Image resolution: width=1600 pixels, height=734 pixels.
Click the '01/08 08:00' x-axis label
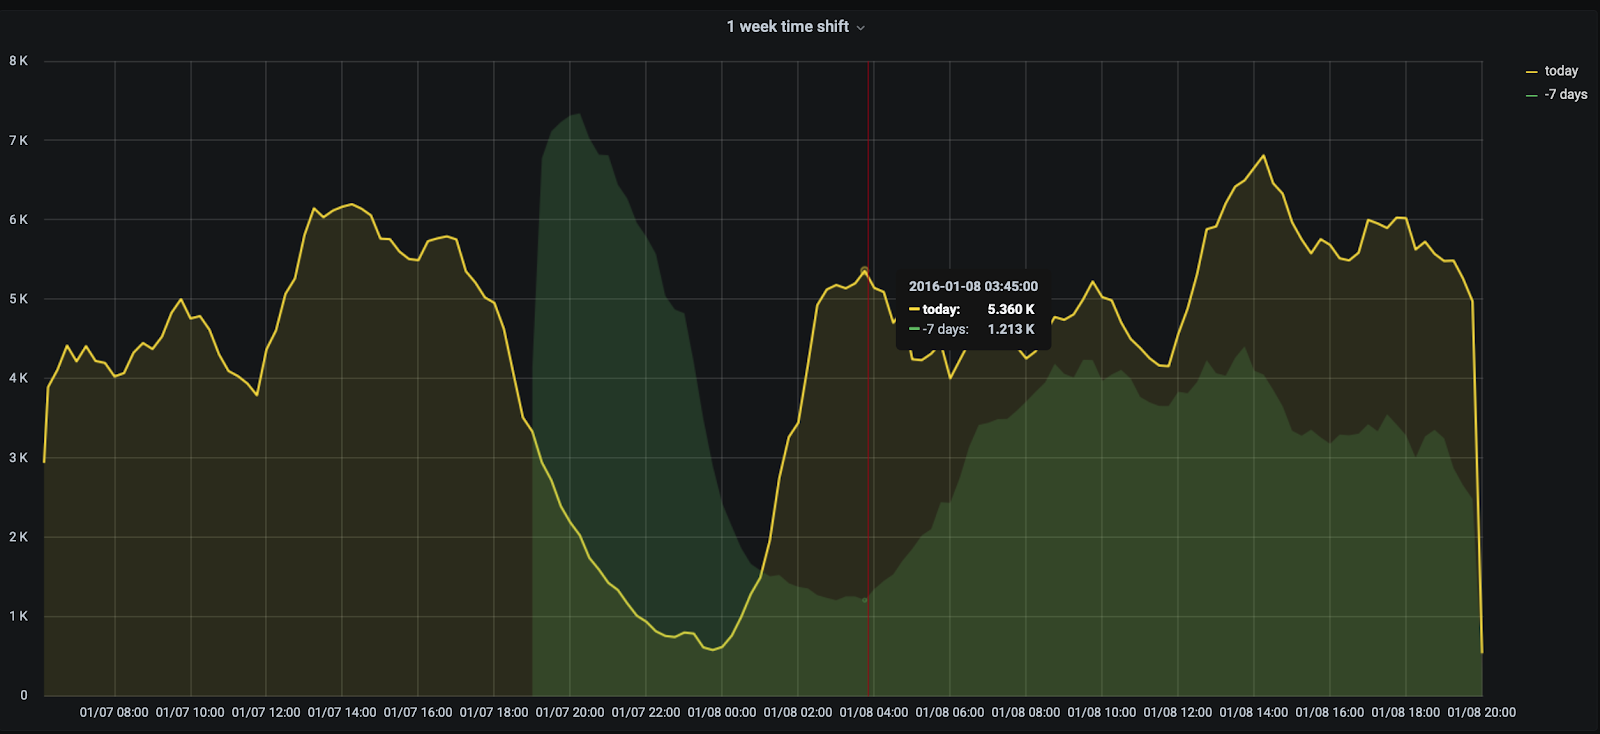1026,713
